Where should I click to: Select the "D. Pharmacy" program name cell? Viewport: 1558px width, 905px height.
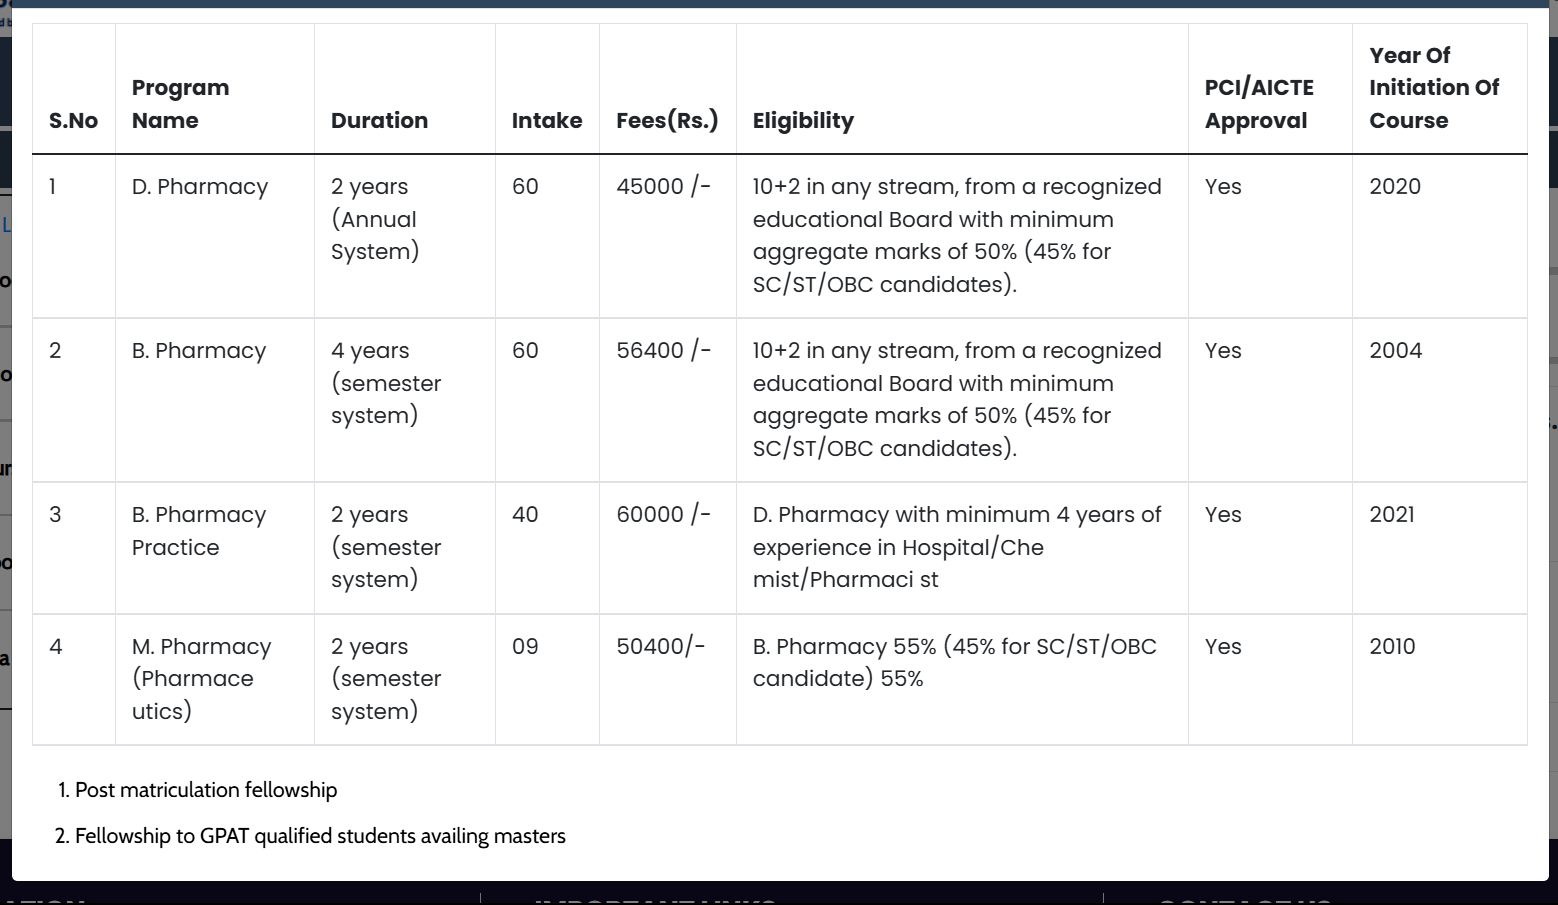click(x=200, y=187)
